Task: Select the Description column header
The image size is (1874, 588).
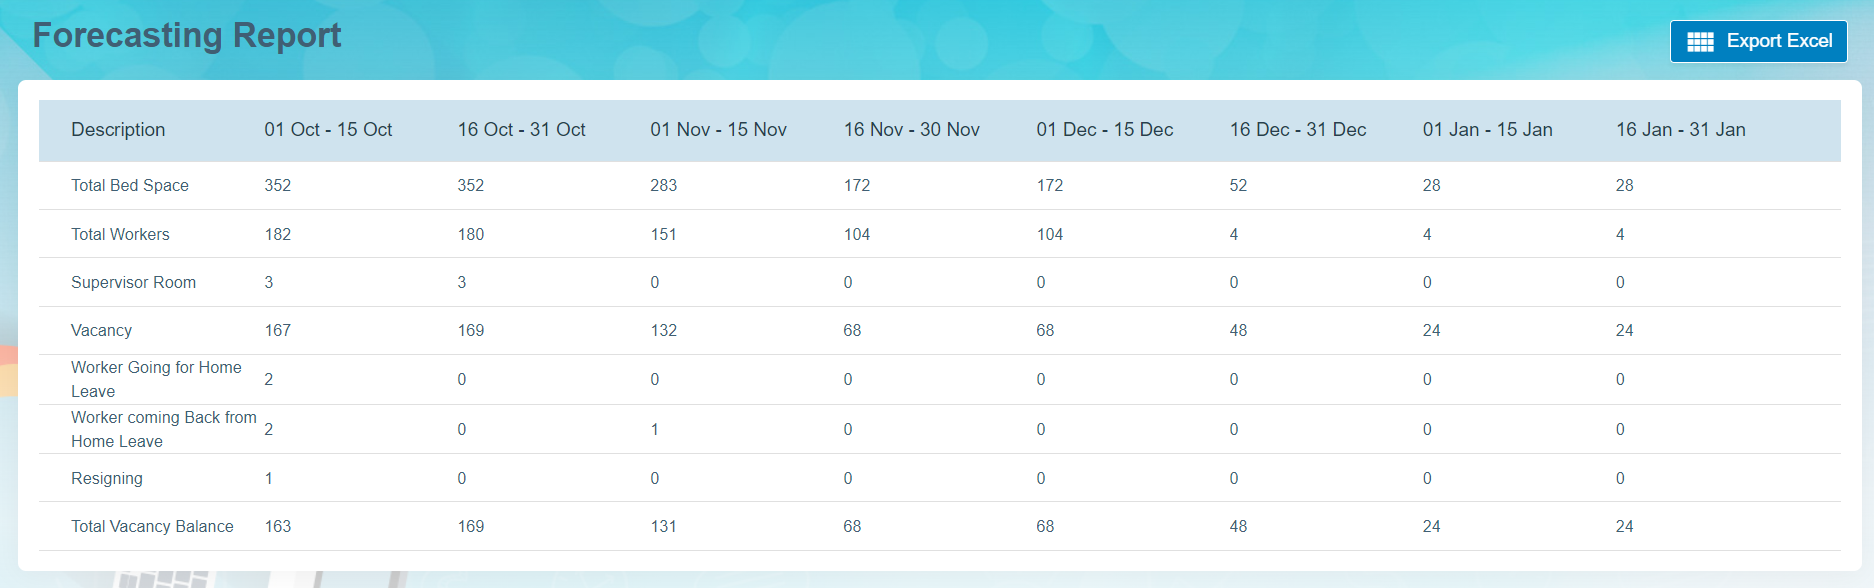Action: [118, 130]
